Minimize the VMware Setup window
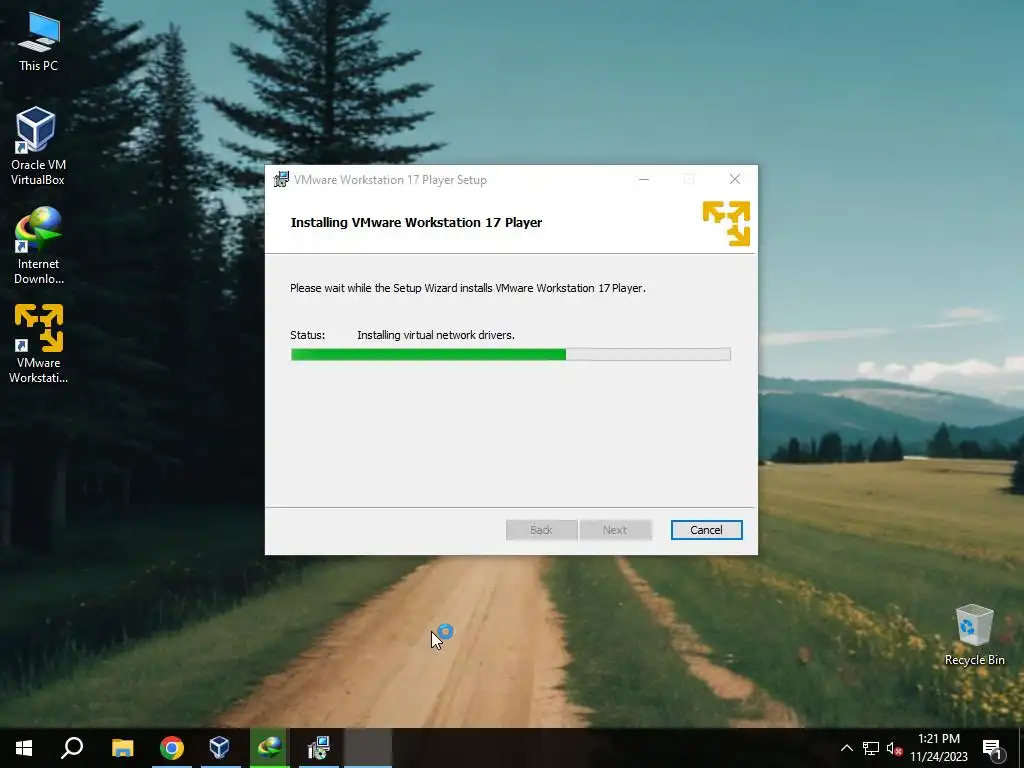Image resolution: width=1024 pixels, height=768 pixels. coord(644,179)
